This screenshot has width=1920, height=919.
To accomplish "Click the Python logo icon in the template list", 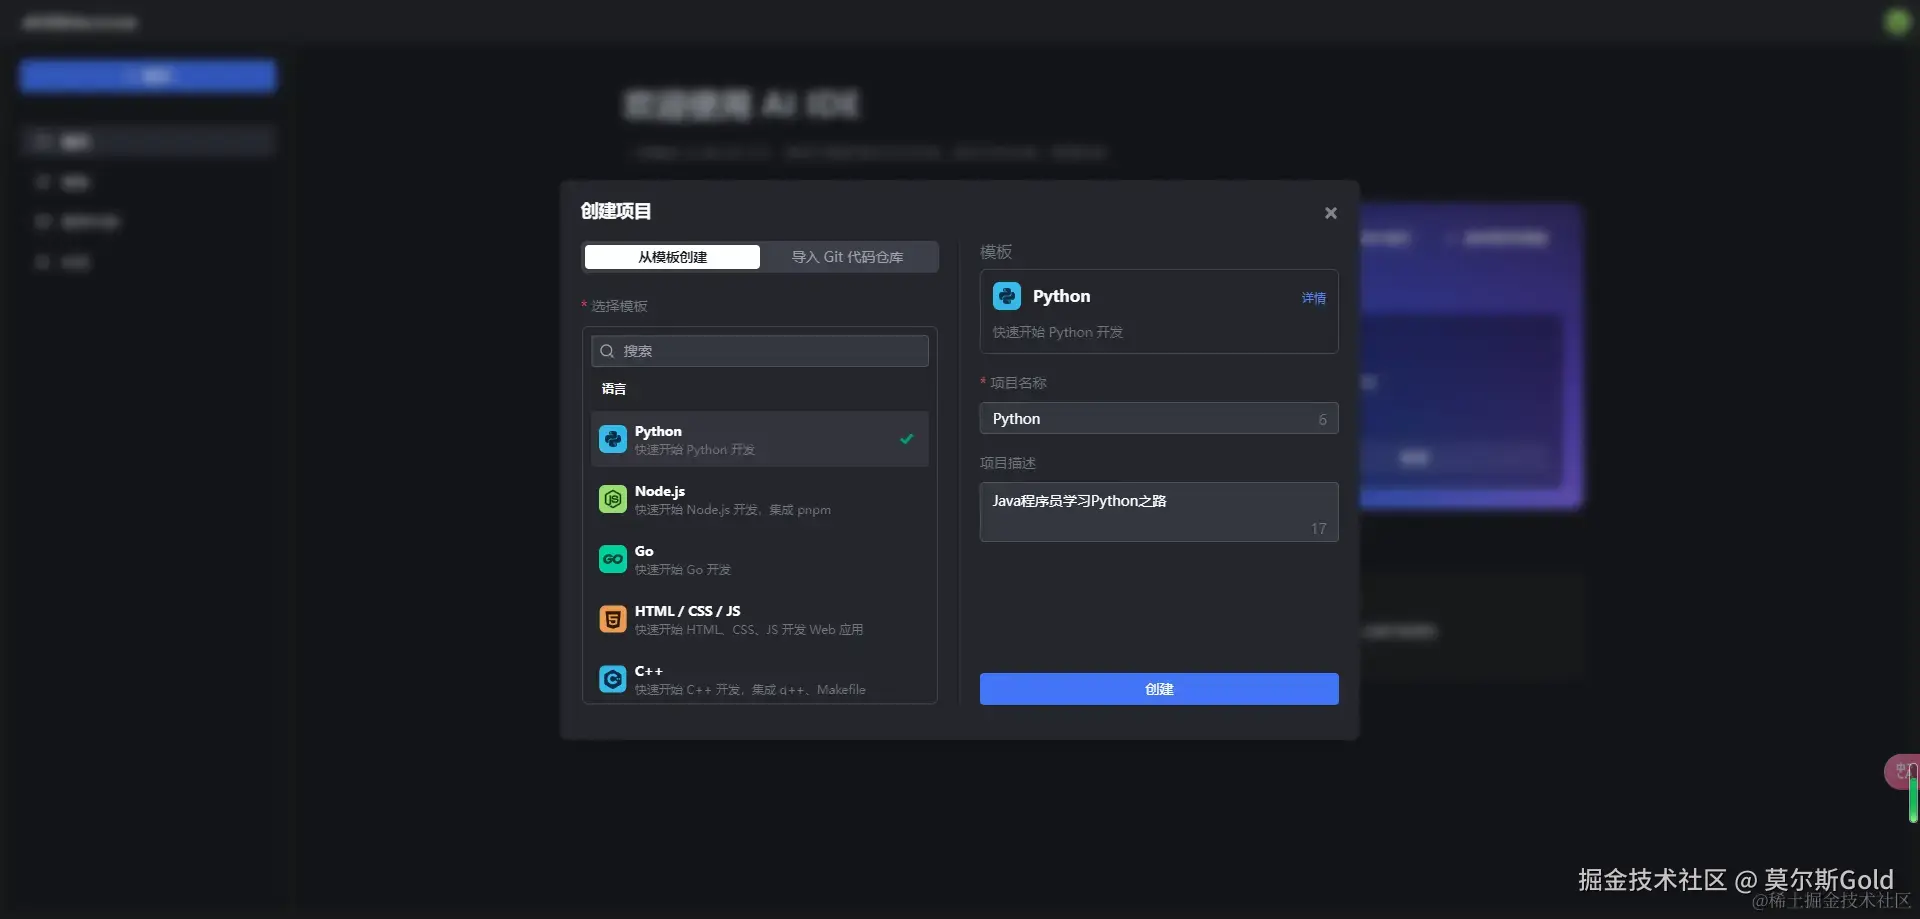I will (612, 439).
